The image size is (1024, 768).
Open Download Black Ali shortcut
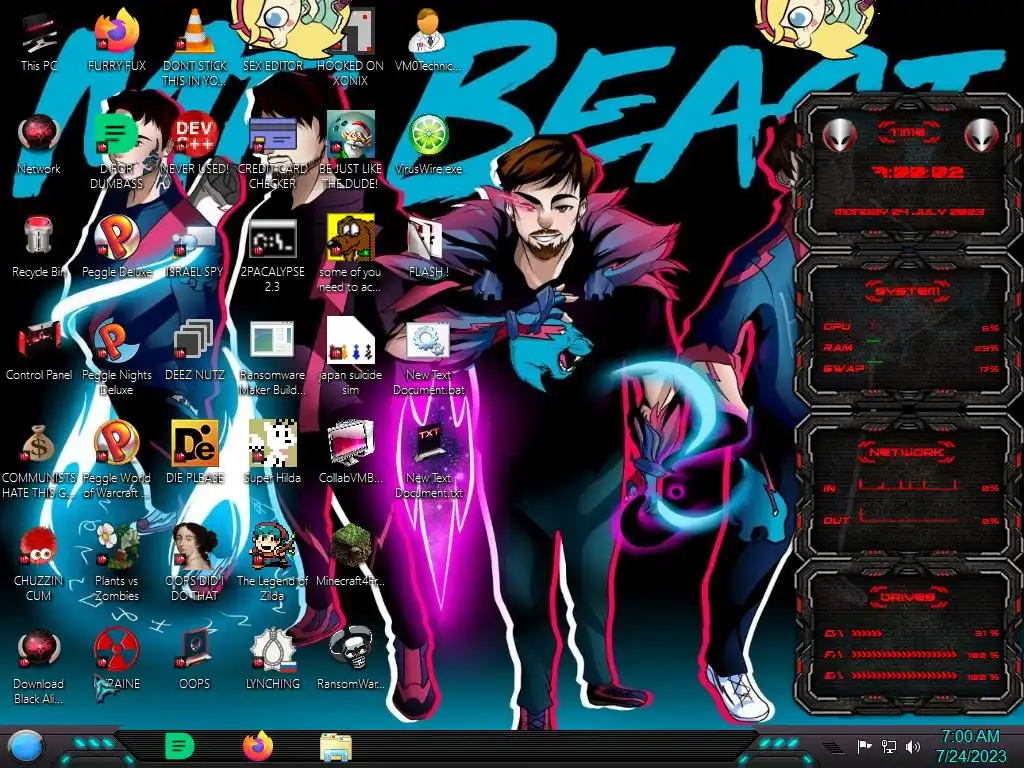coord(39,667)
